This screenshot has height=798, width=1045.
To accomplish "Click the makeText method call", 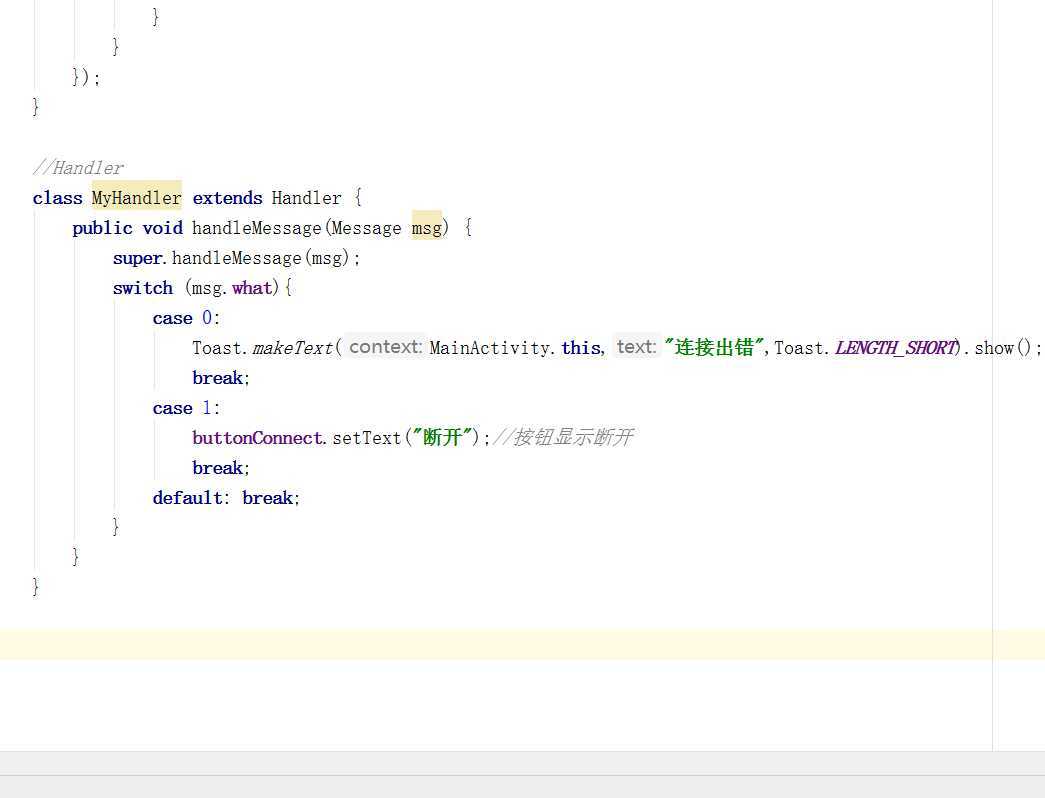I will 293,348.
